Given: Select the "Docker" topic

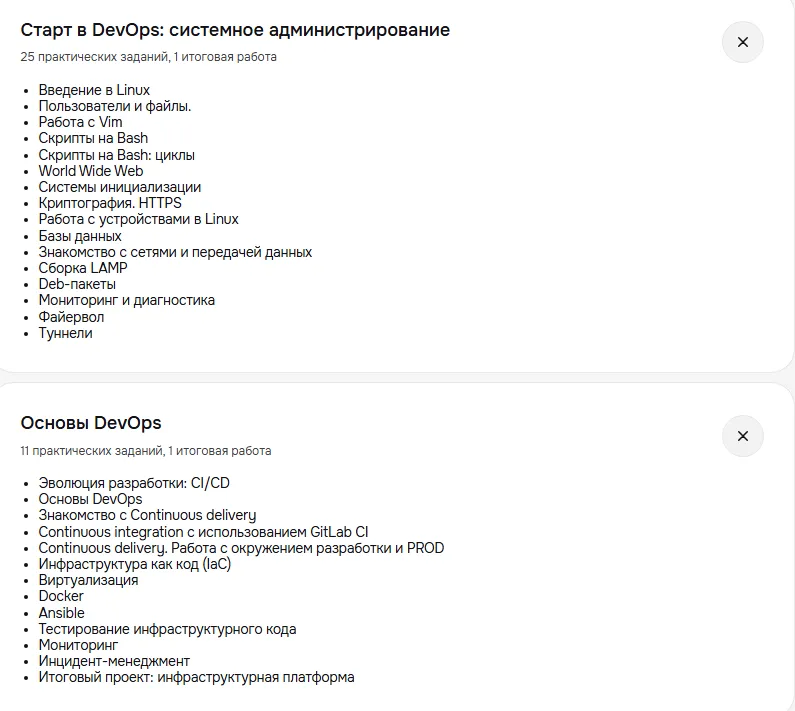Looking at the screenshot, I should [x=61, y=596].
